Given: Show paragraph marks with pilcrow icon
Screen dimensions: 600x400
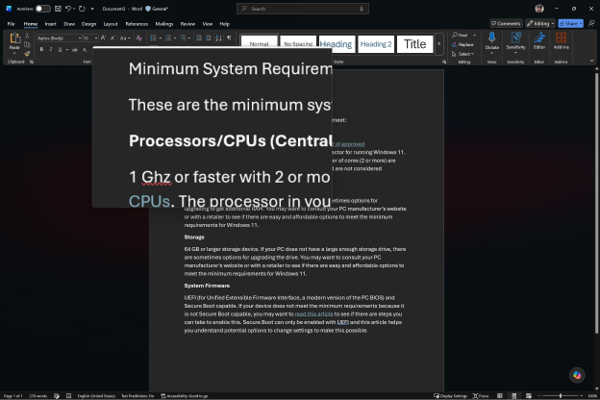Looking at the screenshot, I should 229,38.
